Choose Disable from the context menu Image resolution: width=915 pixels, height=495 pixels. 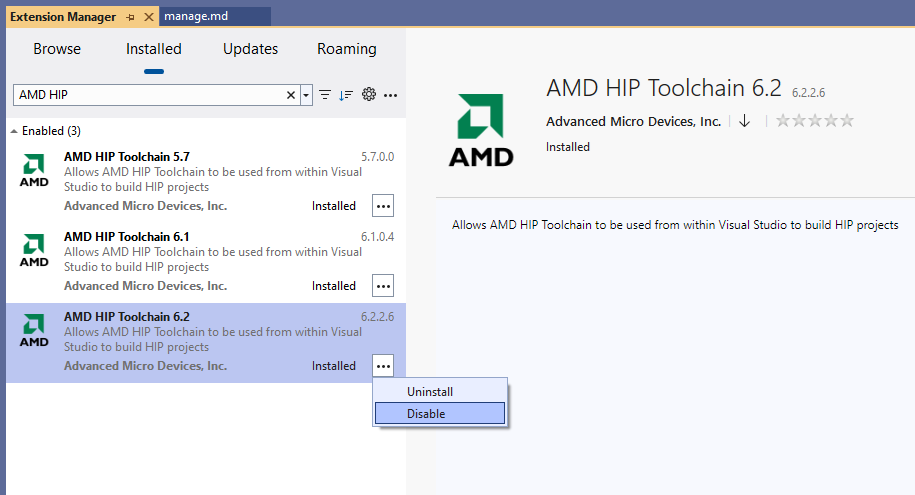point(426,414)
